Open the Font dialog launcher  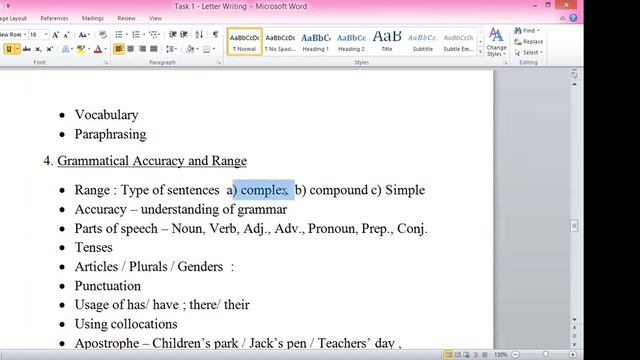[106, 62]
